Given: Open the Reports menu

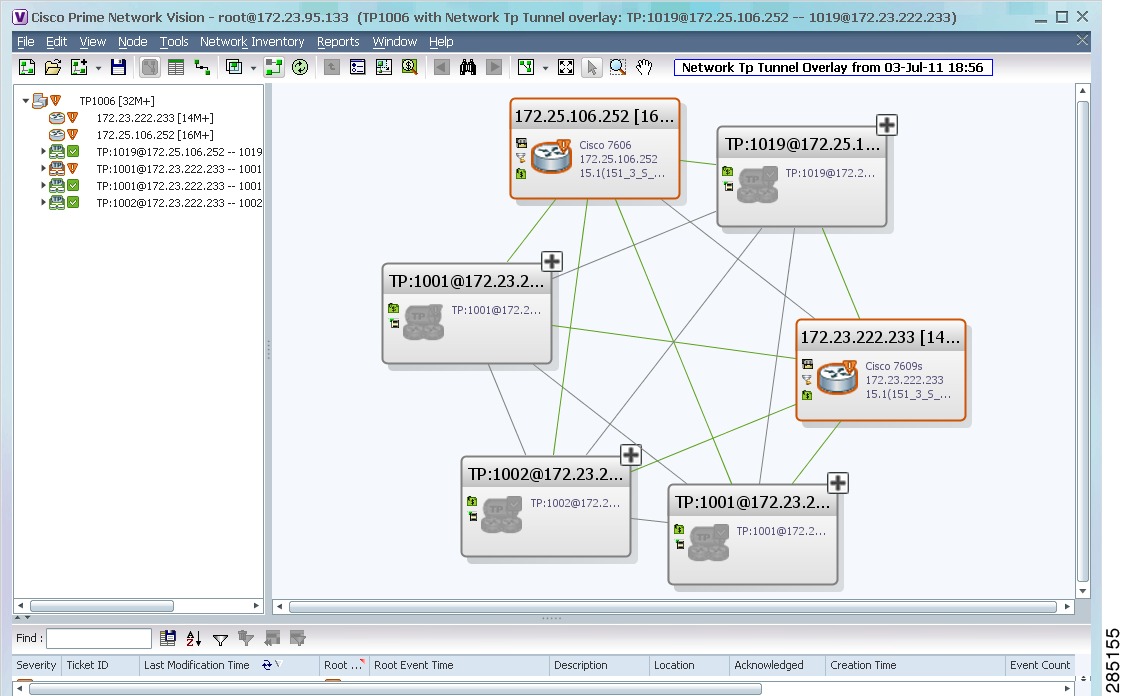Looking at the screenshot, I should pyautogui.click(x=338, y=42).
